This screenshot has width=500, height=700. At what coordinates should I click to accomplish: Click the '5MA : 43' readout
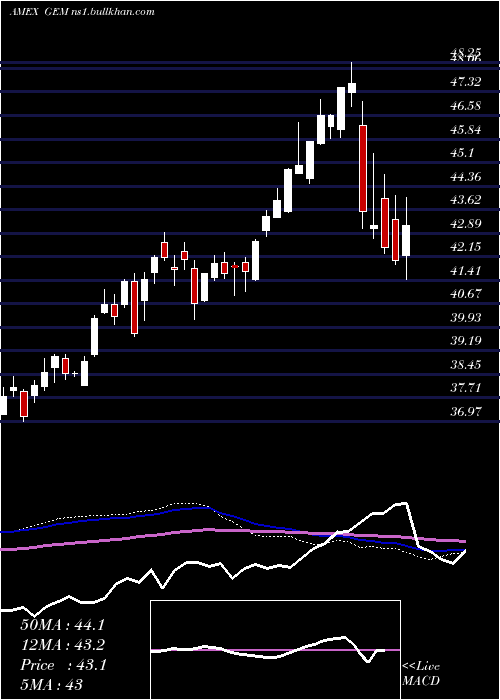point(52,685)
